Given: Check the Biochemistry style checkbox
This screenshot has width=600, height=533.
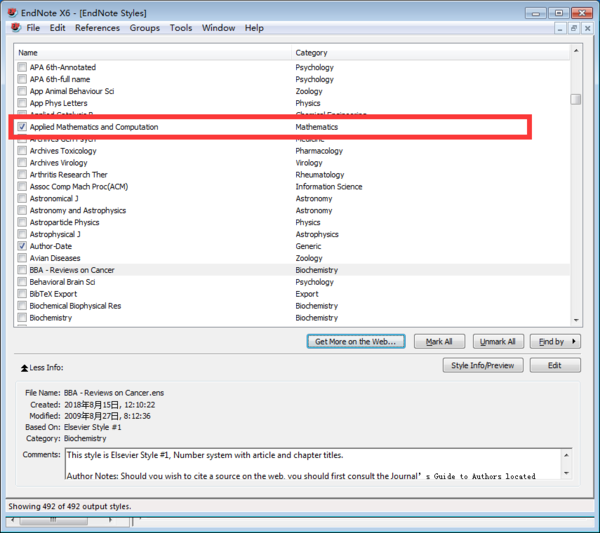Looking at the screenshot, I should 22,318.
